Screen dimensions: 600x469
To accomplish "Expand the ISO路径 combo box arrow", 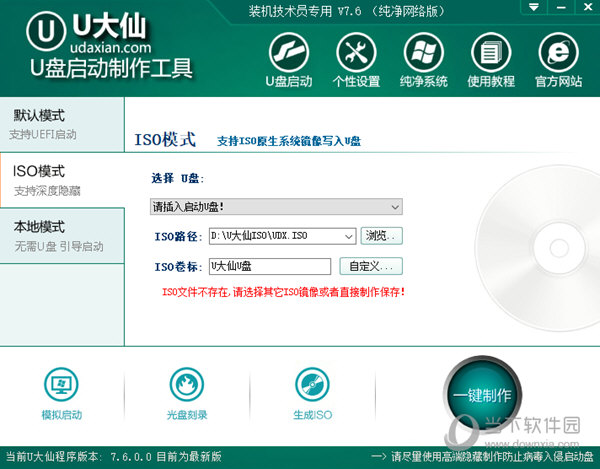I will (348, 236).
